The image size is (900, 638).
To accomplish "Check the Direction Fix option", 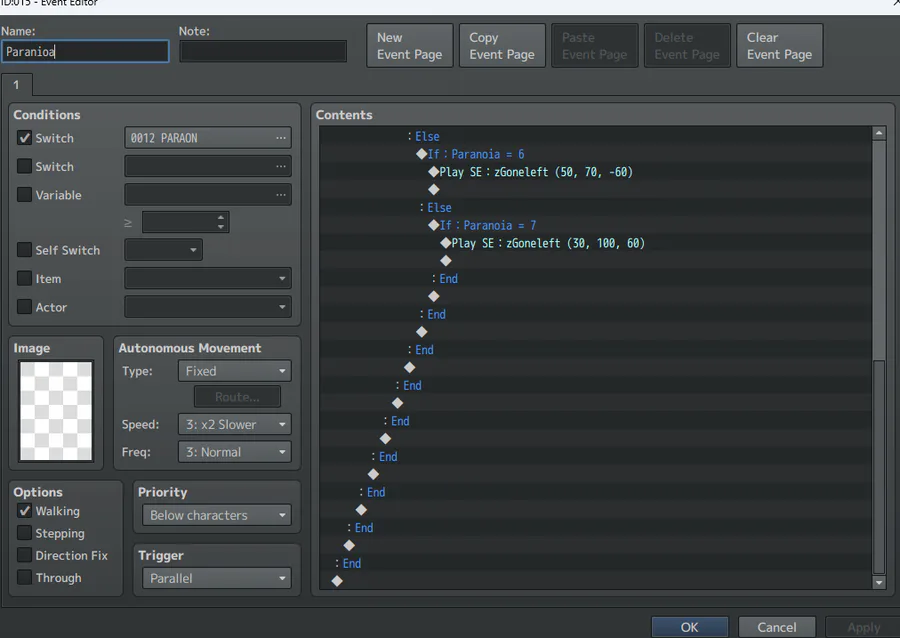I will (x=24, y=555).
